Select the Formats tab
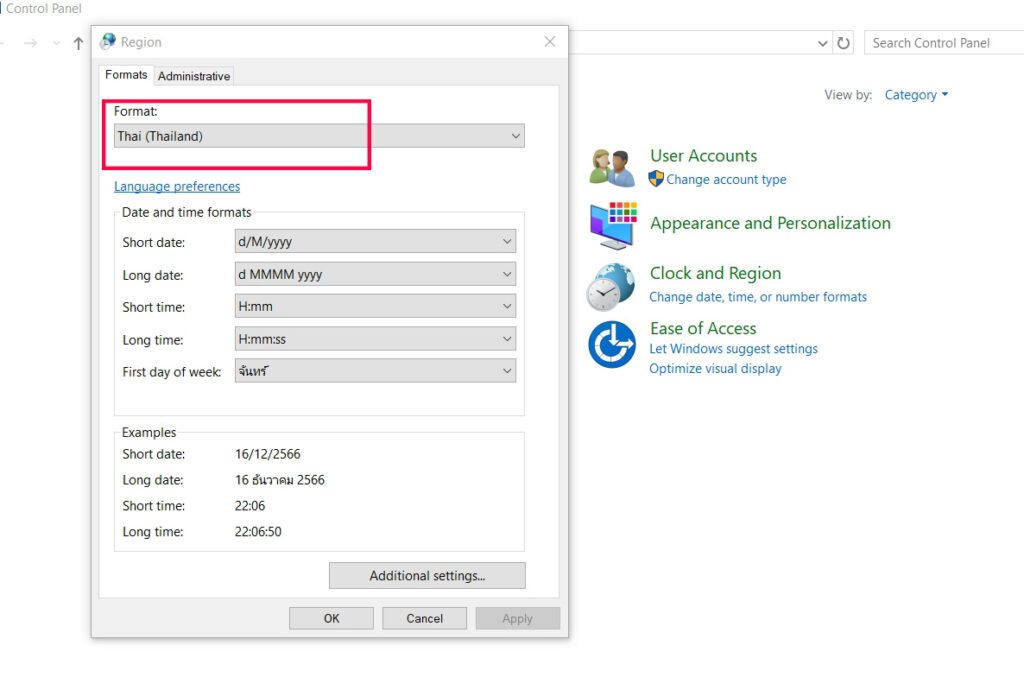Screen dimensions: 1024x677 pos(126,75)
